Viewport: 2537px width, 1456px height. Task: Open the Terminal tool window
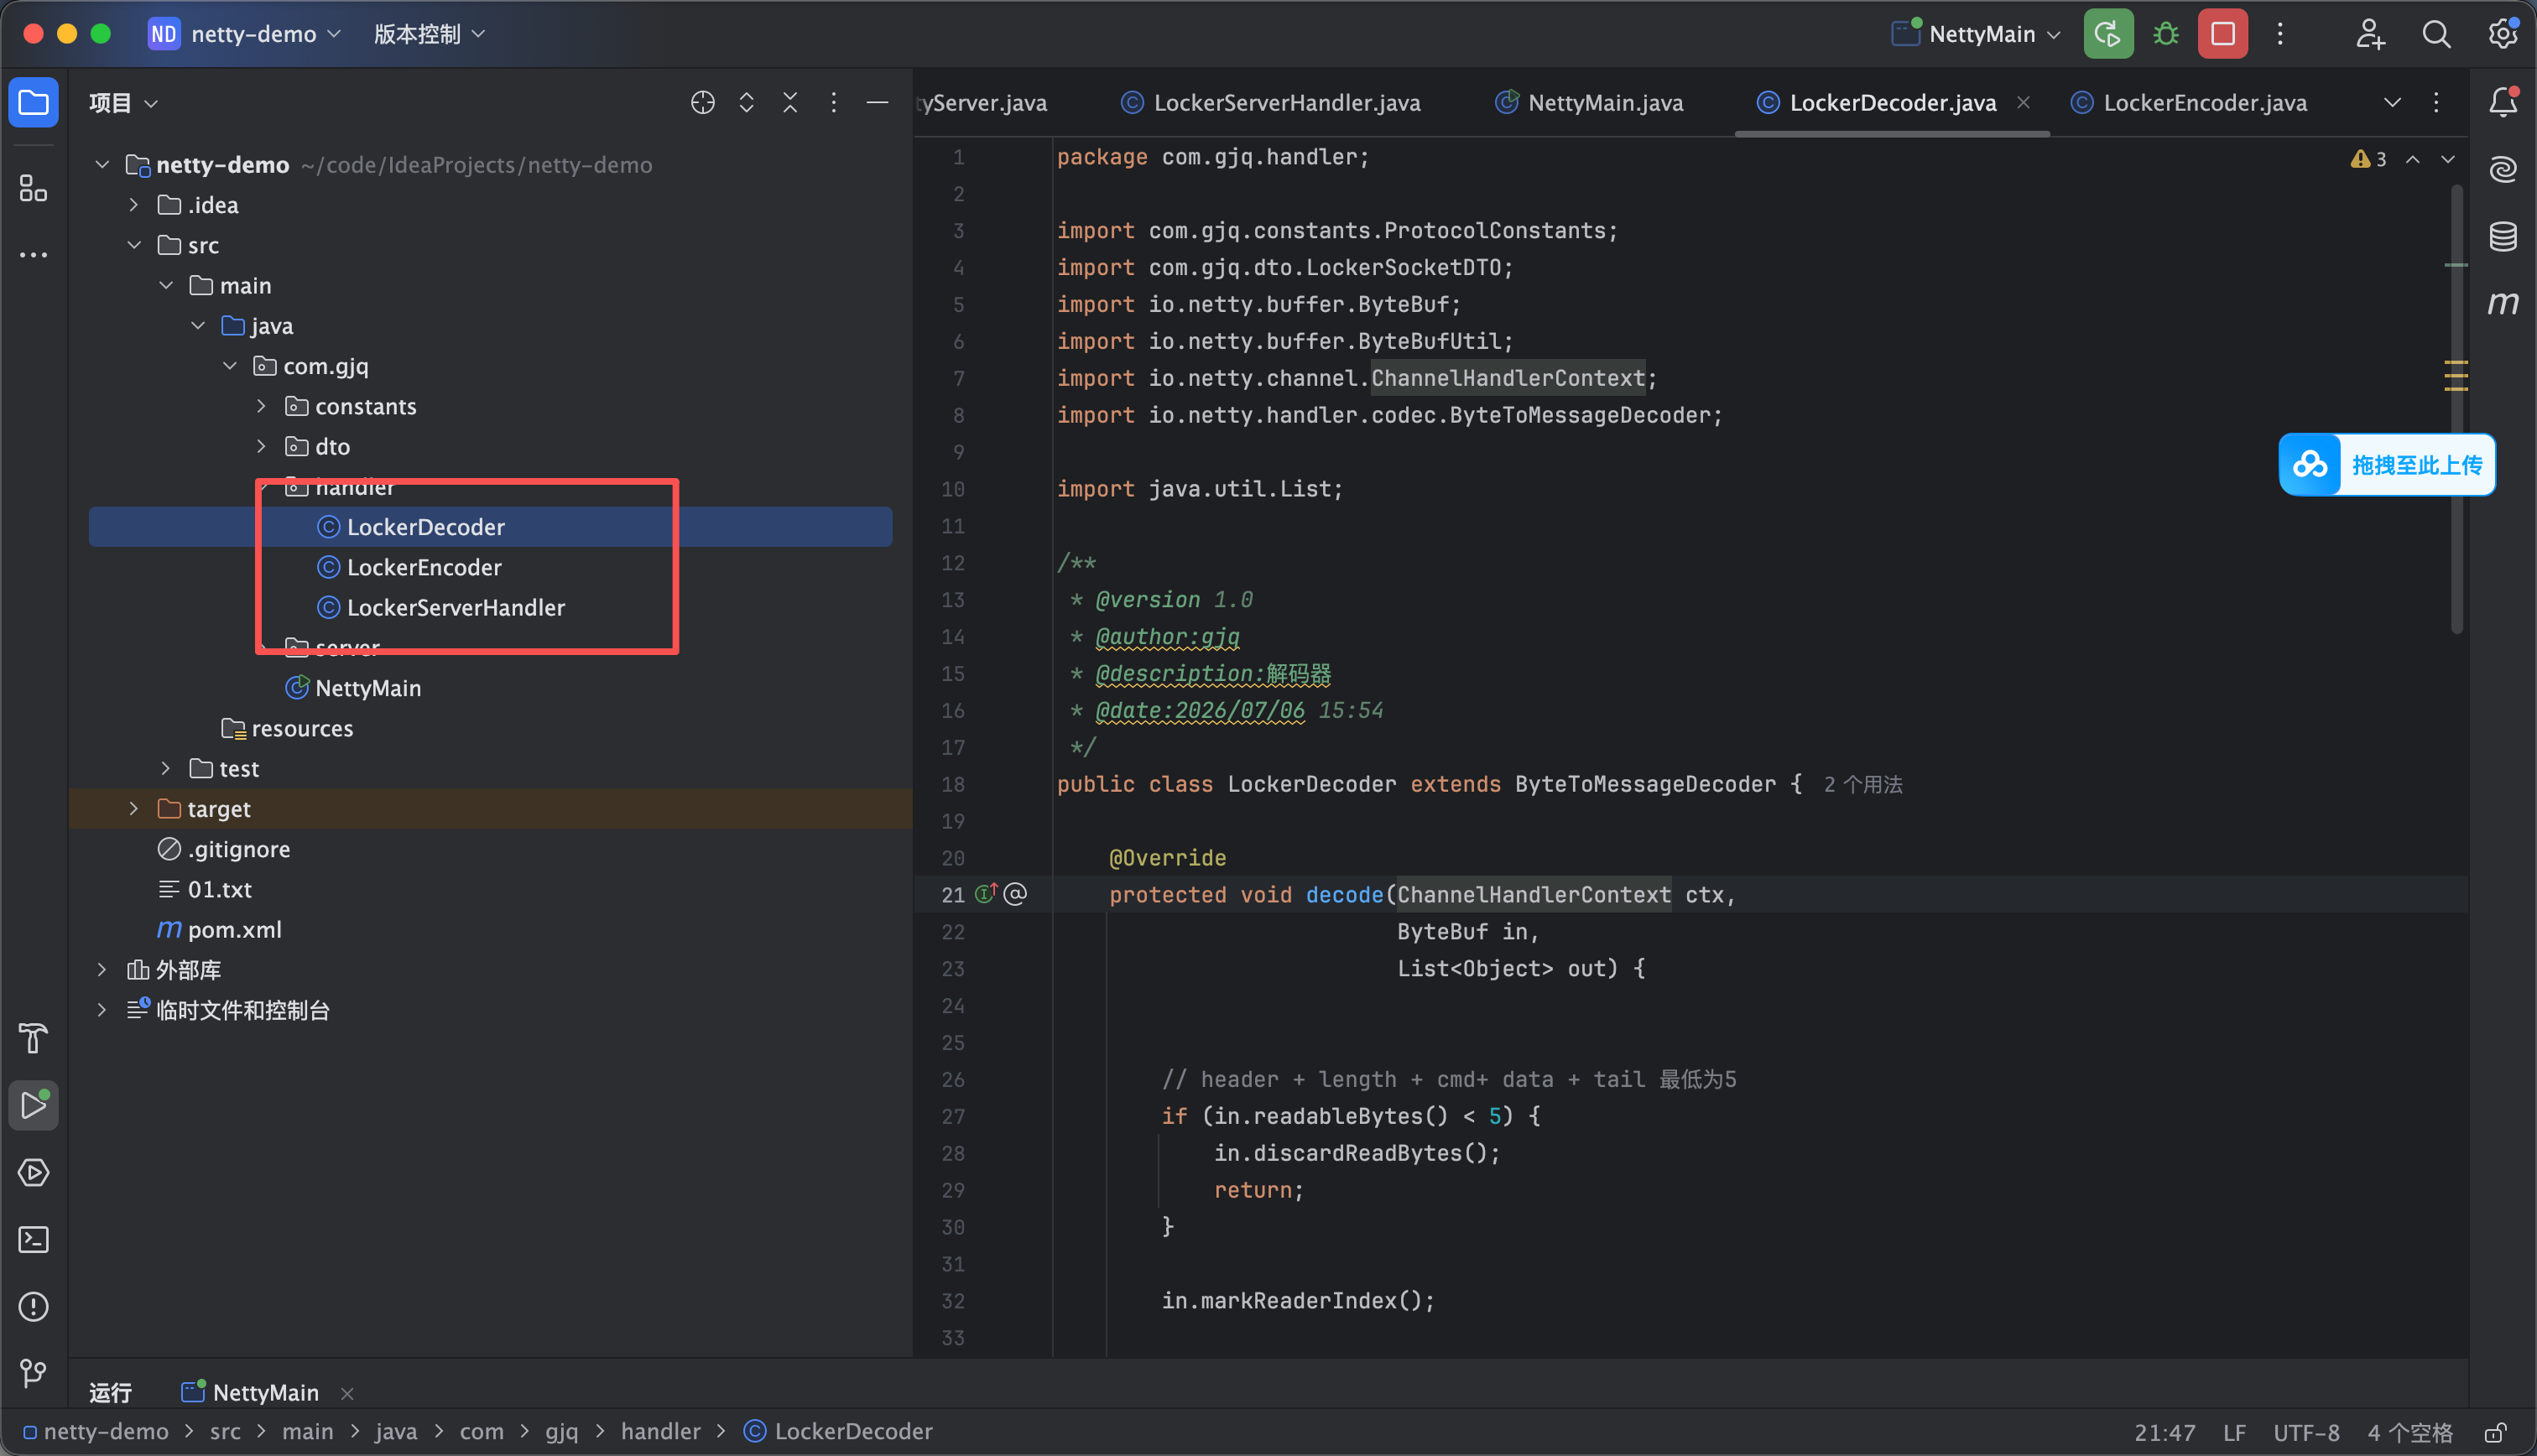pyautogui.click(x=34, y=1240)
